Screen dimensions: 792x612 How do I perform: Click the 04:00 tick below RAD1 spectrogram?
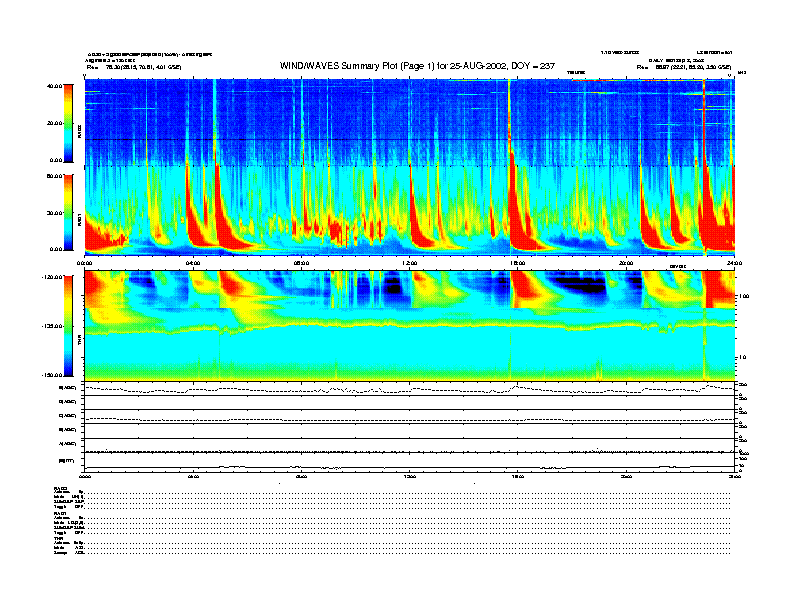click(193, 263)
